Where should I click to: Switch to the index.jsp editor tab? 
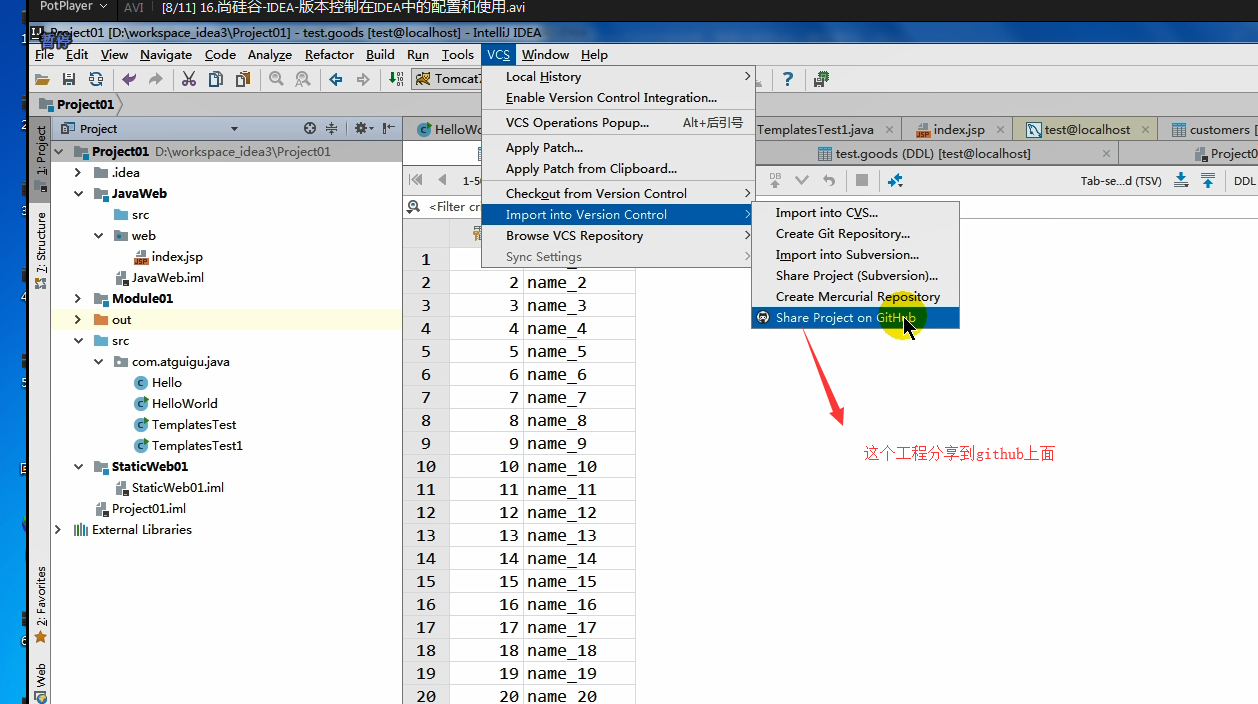coord(958,130)
